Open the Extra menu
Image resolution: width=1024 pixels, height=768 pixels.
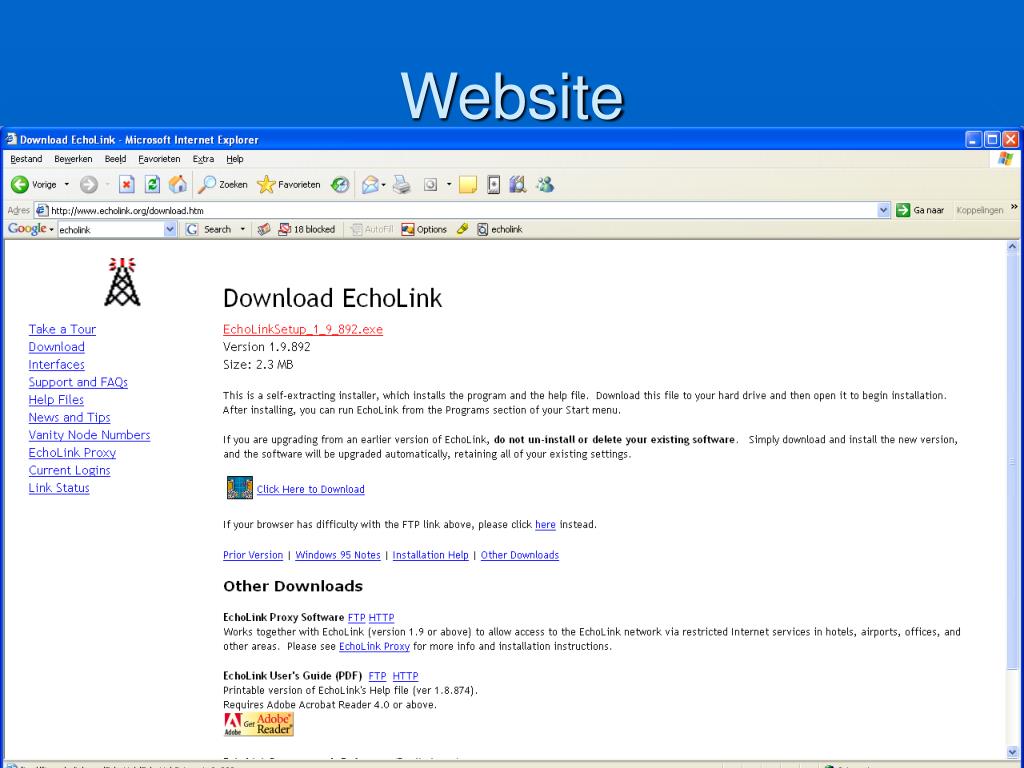coord(203,159)
